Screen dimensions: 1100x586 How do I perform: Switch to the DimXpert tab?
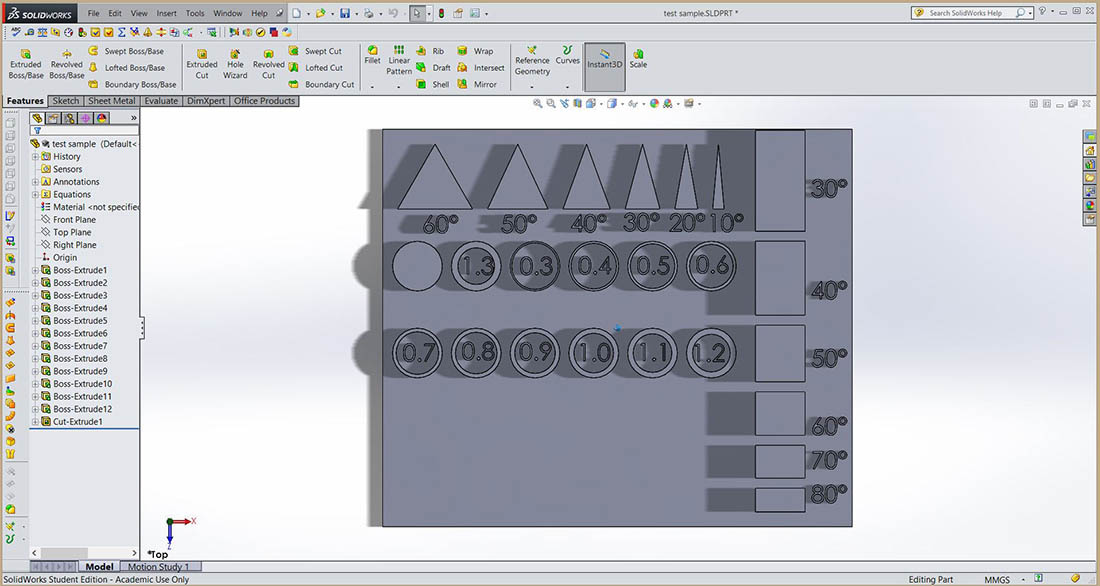pos(206,100)
